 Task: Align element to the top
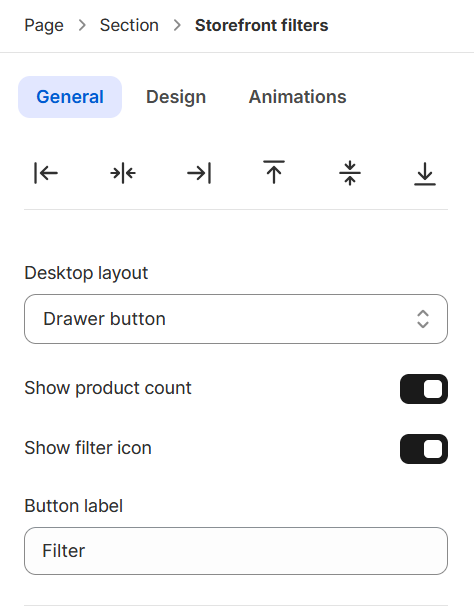[x=274, y=172]
